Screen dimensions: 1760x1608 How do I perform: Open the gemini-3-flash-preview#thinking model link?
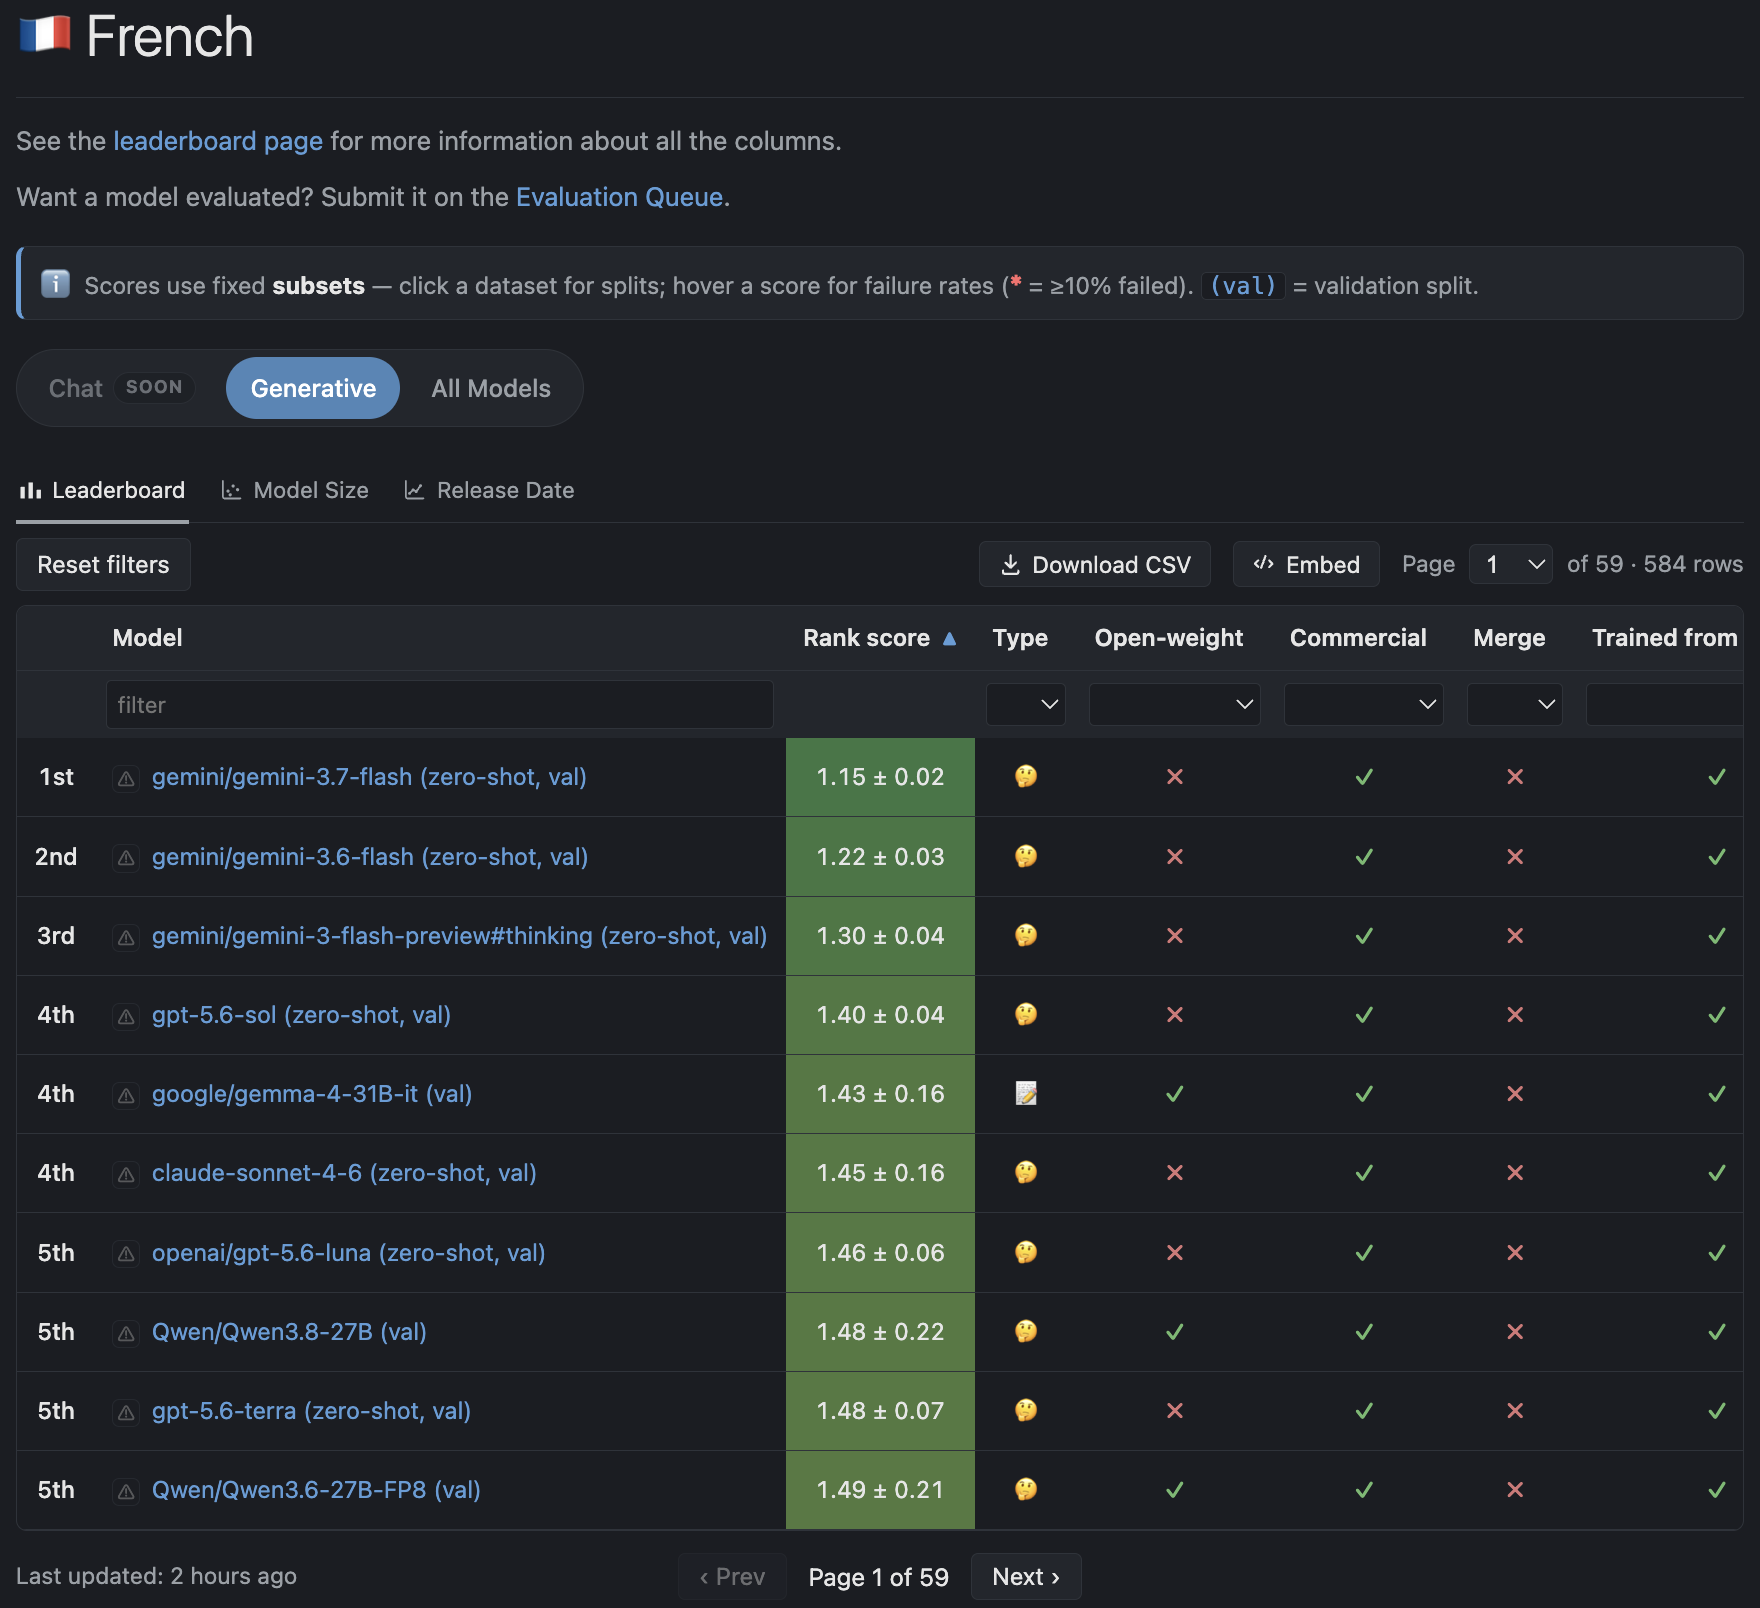(459, 936)
